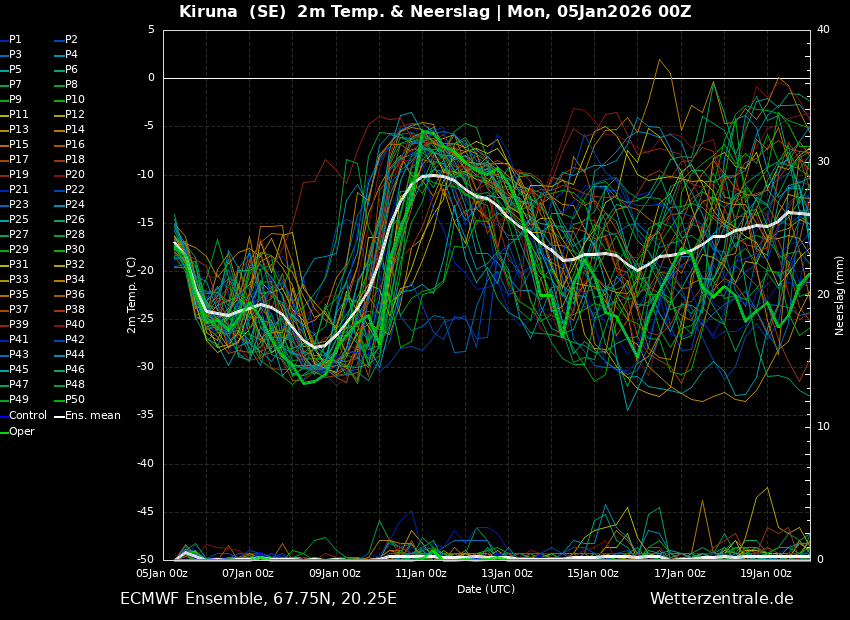
Task: Click the '5' temperature axis tick
Action: click(151, 30)
